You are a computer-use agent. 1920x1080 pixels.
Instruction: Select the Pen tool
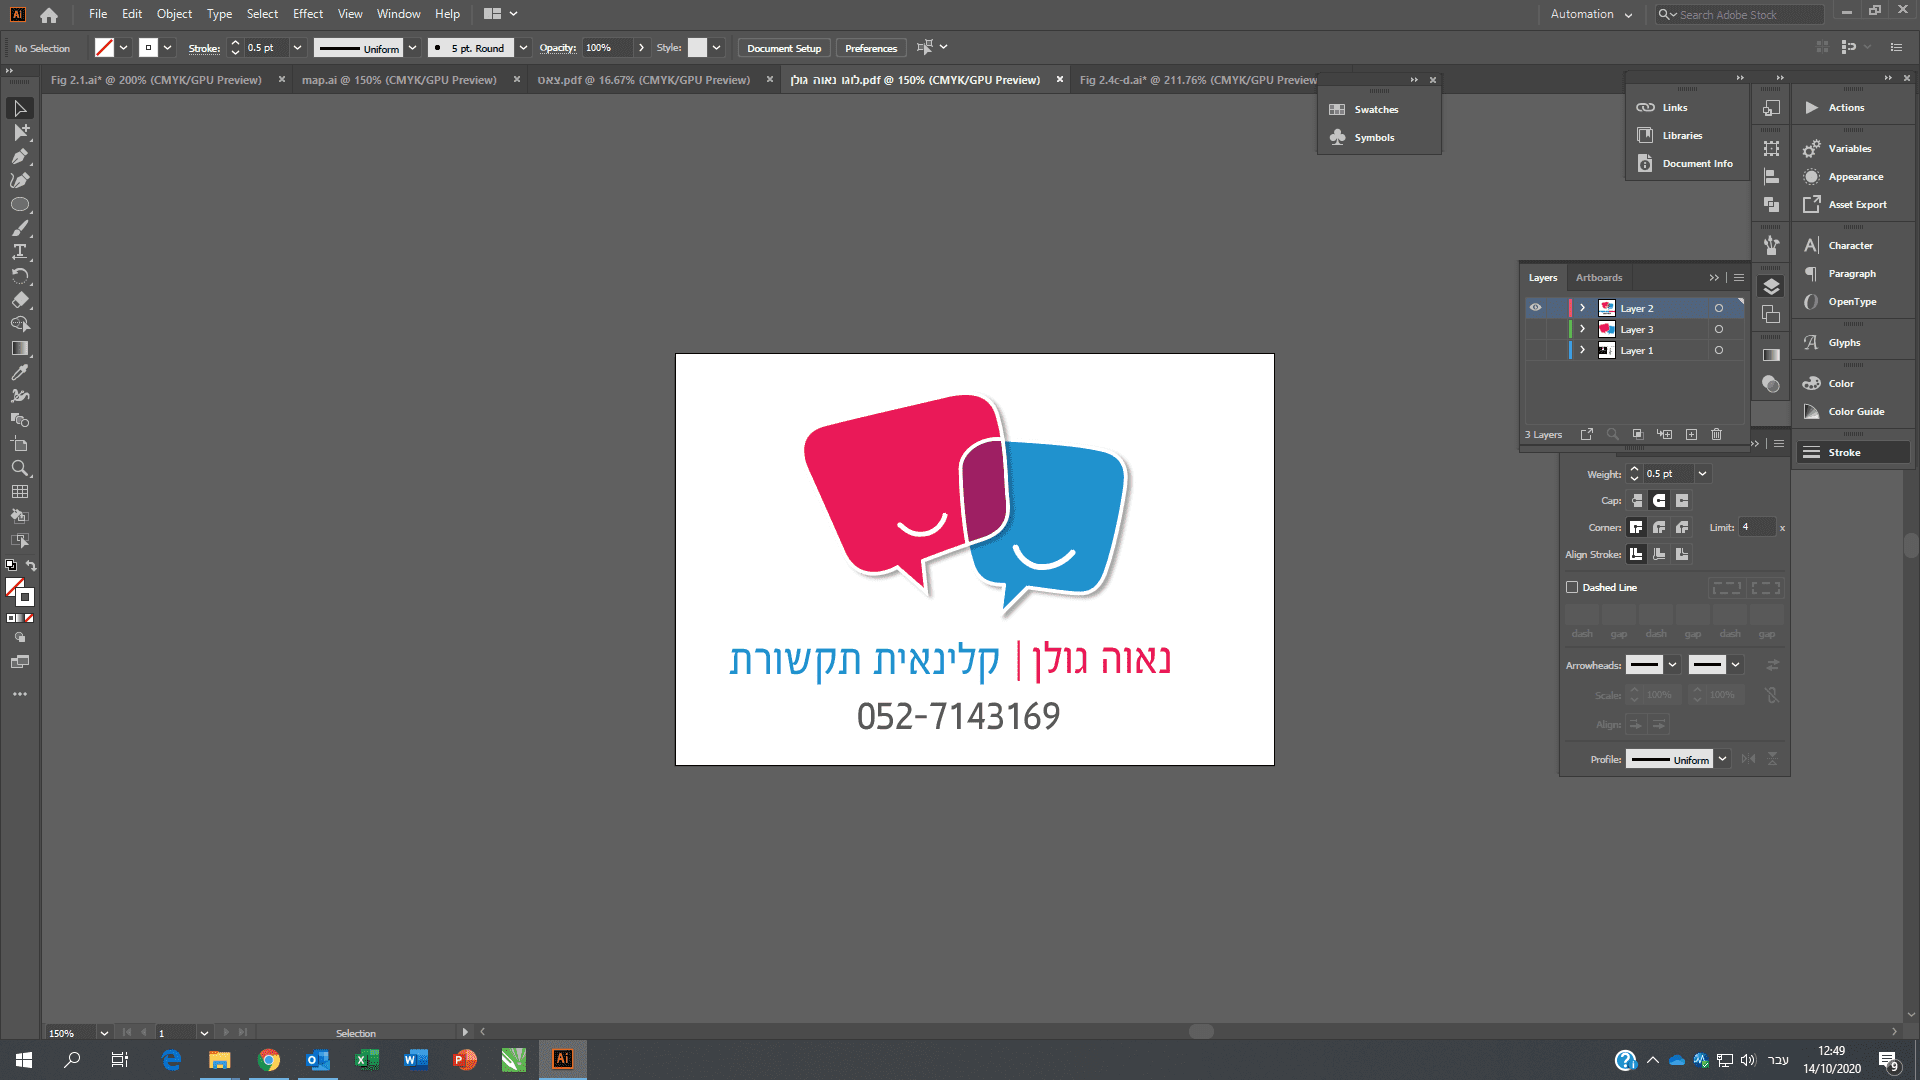click(19, 156)
